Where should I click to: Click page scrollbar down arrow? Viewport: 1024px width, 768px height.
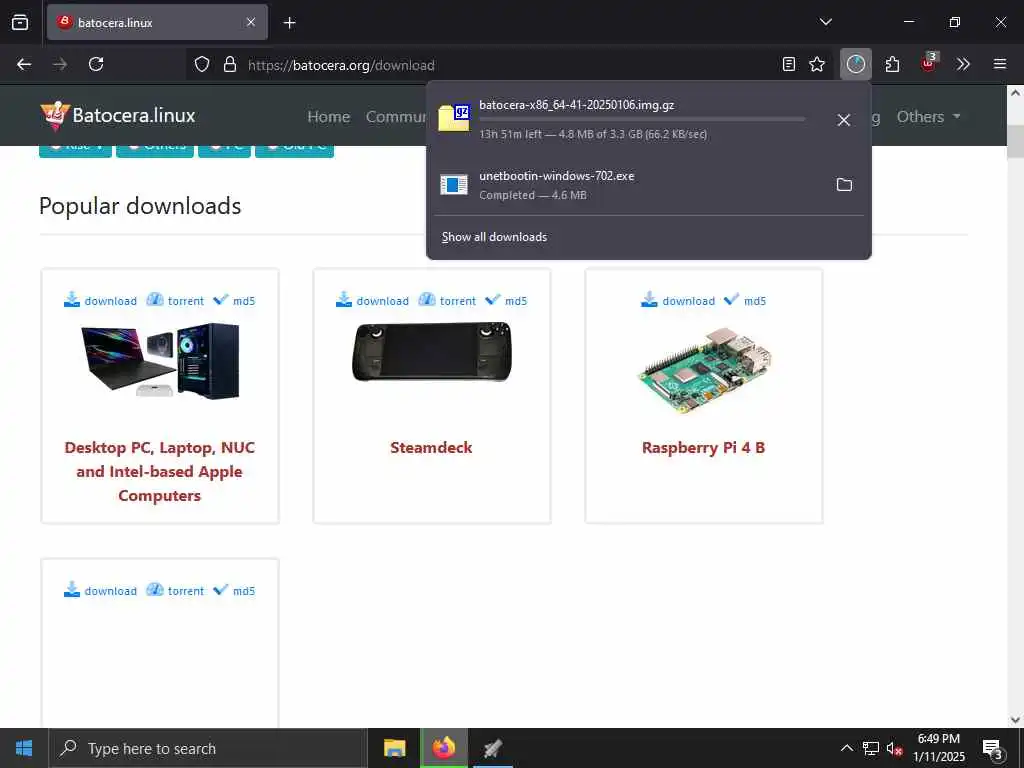tap(1016, 720)
